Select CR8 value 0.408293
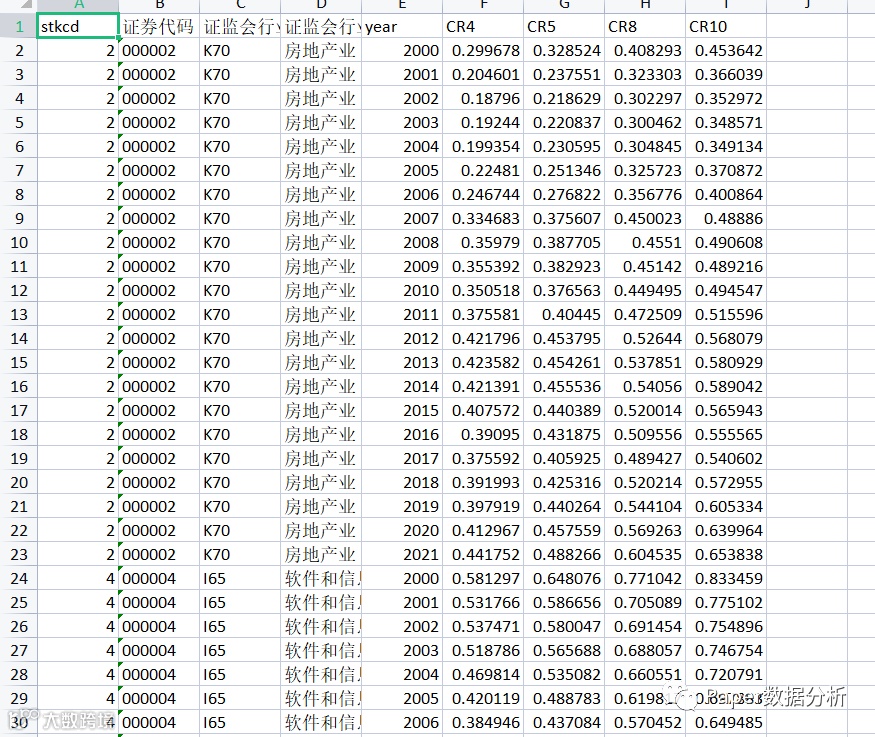Viewport: 875px width, 737px height. [645, 50]
